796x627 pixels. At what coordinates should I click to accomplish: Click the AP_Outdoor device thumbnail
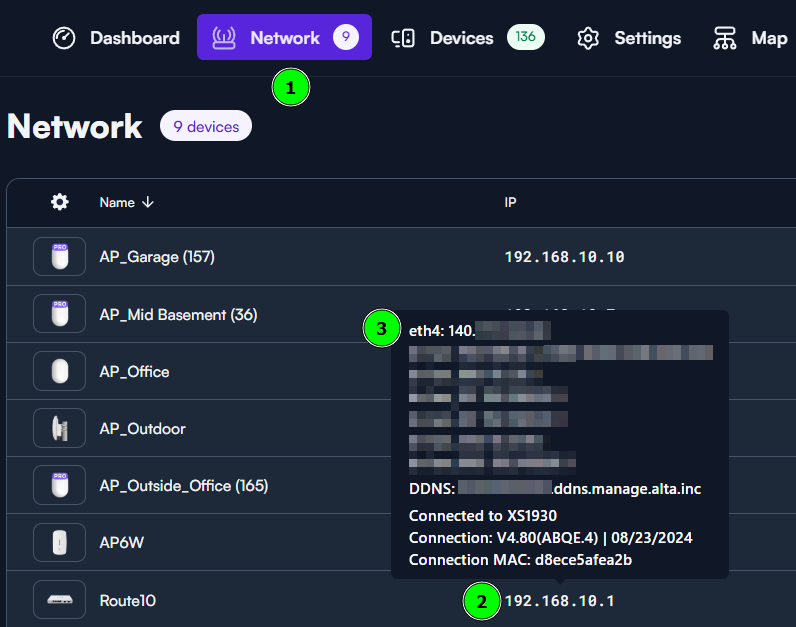coord(59,428)
